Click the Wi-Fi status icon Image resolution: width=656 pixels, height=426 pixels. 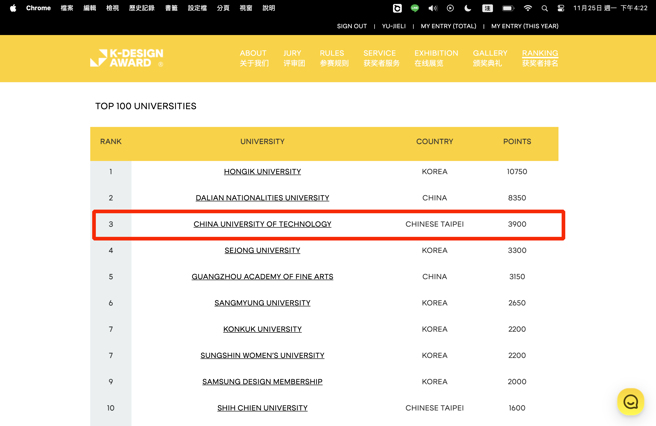point(527,8)
